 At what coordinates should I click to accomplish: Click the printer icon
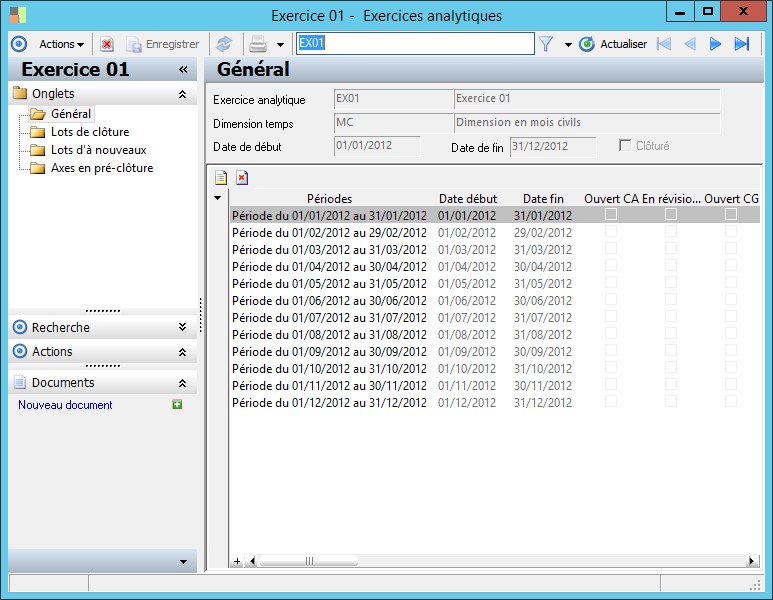coord(258,44)
